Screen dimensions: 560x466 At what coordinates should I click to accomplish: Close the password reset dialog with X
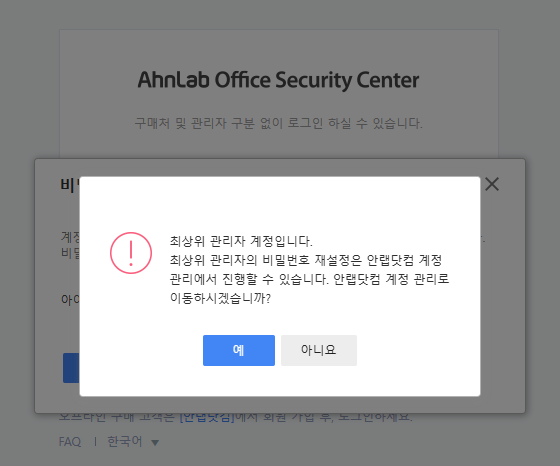[492, 184]
